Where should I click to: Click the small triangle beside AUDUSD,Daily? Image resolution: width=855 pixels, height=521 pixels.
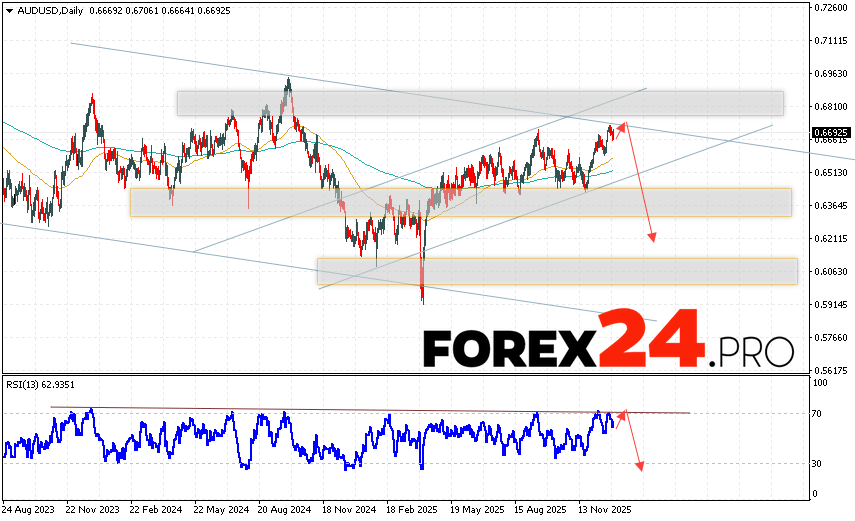tap(8, 8)
